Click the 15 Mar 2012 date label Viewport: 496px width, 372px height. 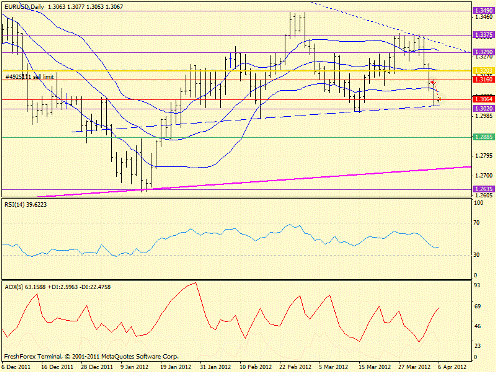pyautogui.click(x=374, y=367)
